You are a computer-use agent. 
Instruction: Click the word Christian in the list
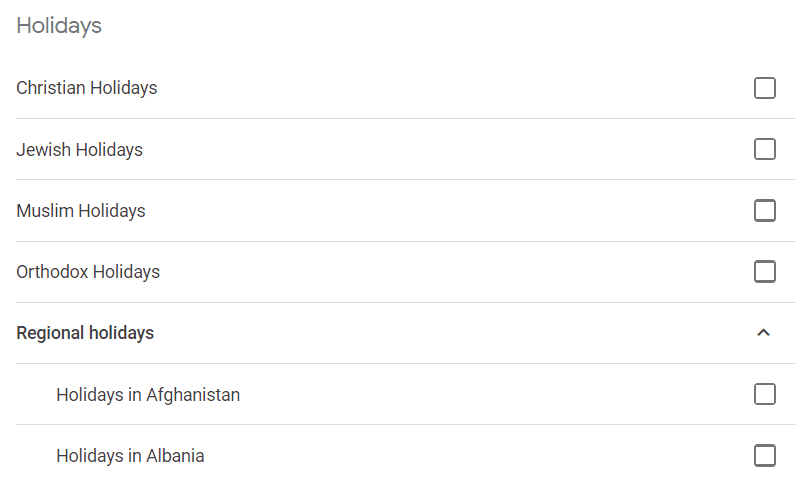(x=51, y=88)
